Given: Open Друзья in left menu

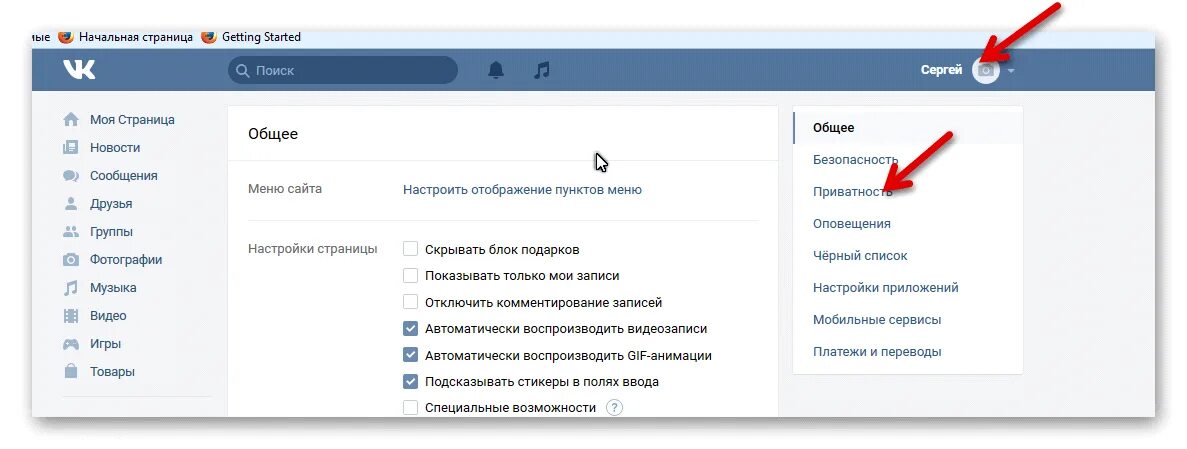Looking at the screenshot, I should pos(111,204).
